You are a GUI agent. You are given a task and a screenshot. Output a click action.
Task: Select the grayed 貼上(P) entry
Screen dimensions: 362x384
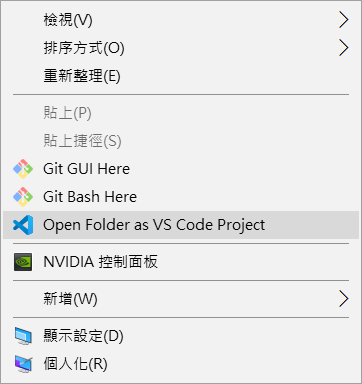pos(67,113)
